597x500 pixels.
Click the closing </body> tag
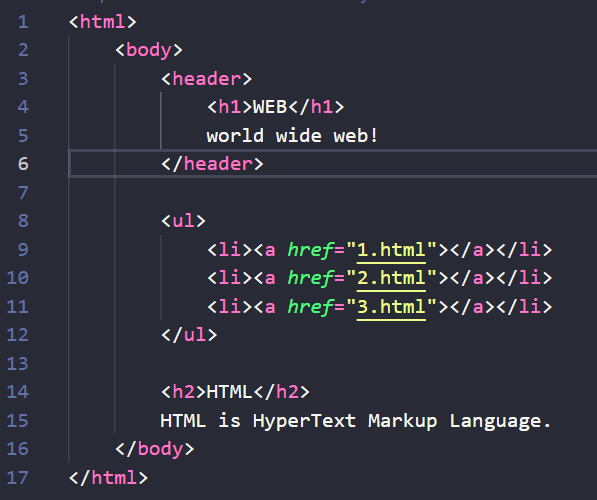click(x=155, y=449)
